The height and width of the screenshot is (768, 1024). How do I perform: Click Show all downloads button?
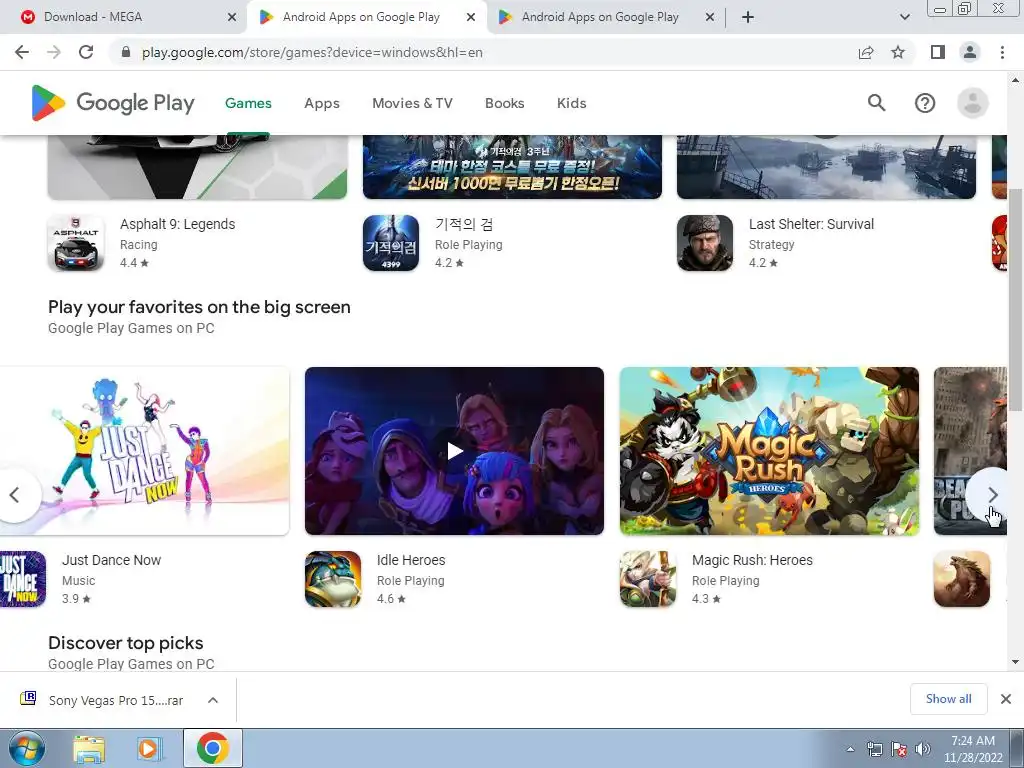[x=948, y=699]
